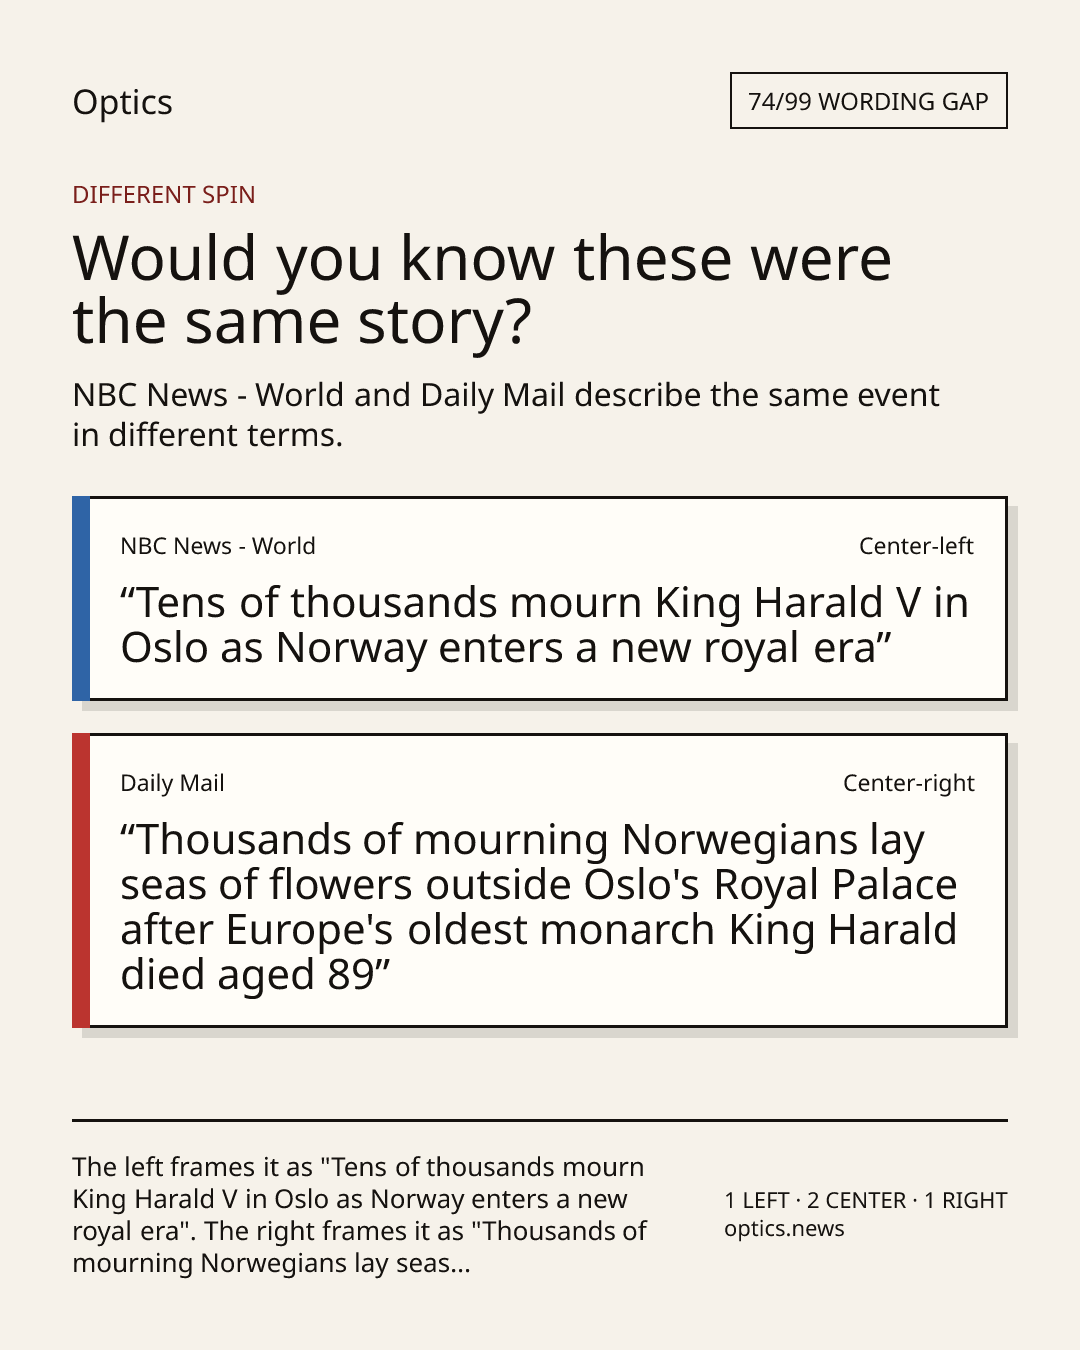Click the subheading about NBC and Daily Mail
Screen dimensions: 1080x1350
tap(506, 415)
